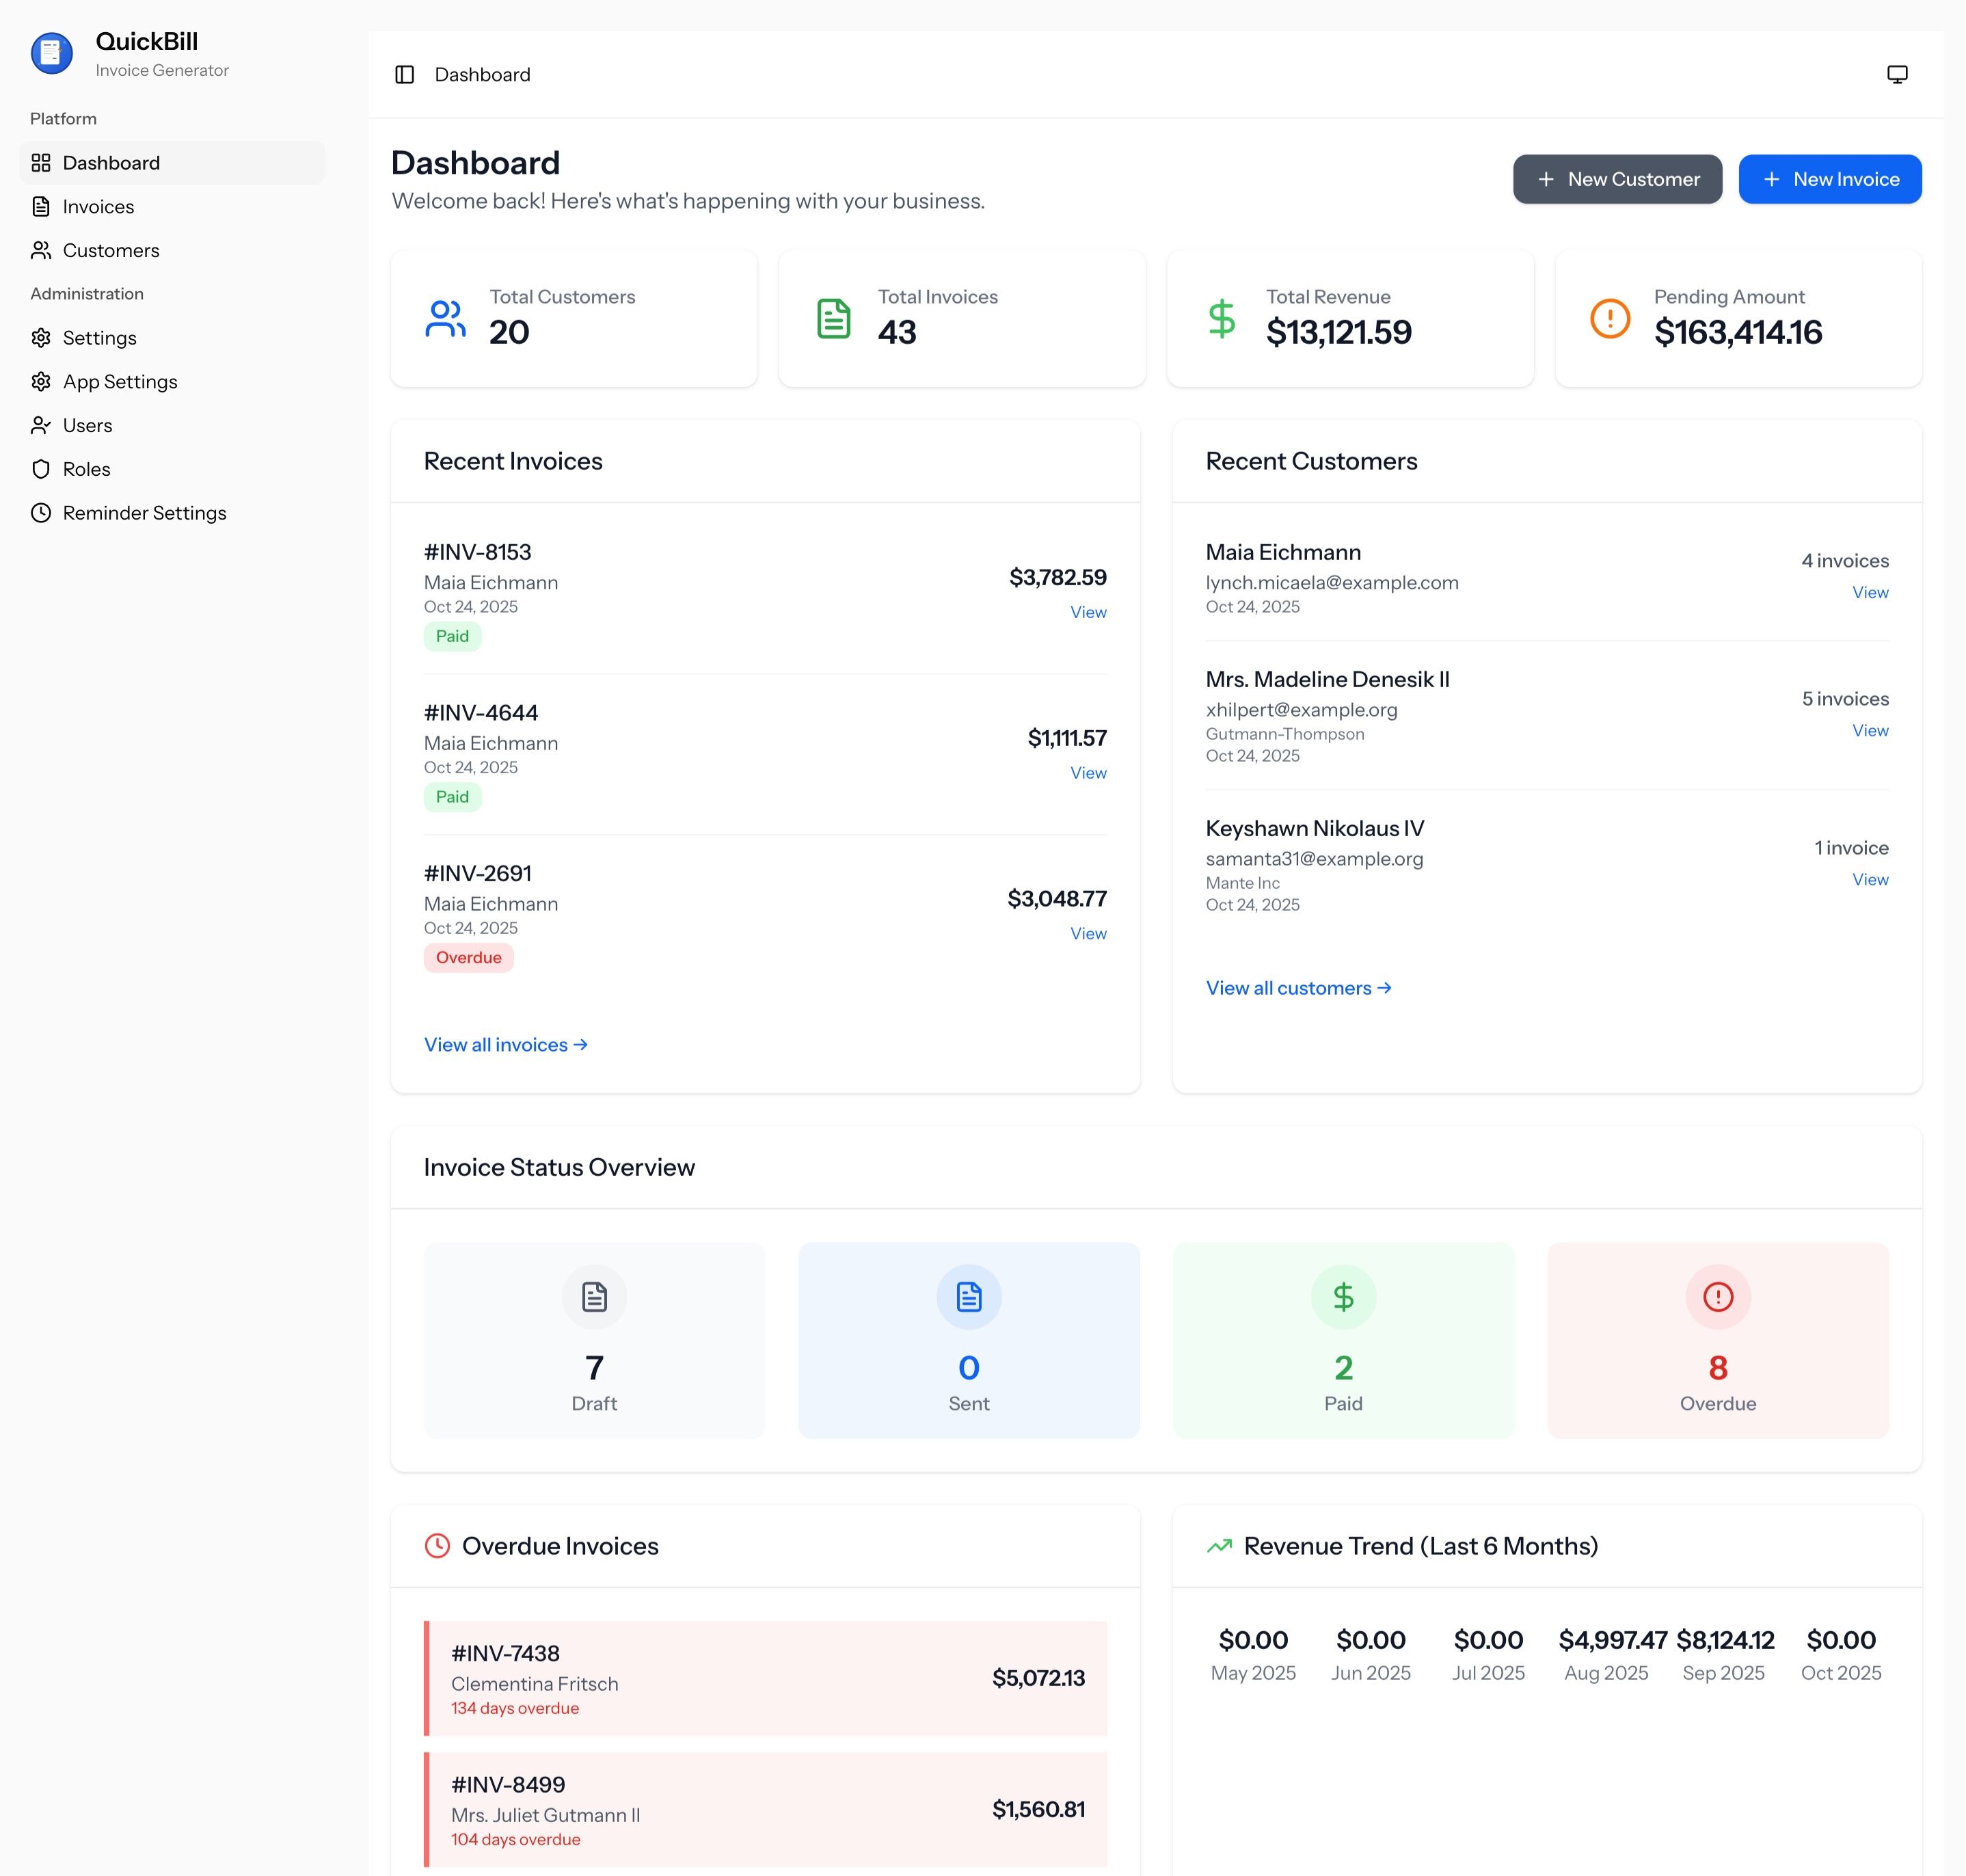Click the Draft document icon
The width and height of the screenshot is (1966, 1876).
tap(594, 1297)
